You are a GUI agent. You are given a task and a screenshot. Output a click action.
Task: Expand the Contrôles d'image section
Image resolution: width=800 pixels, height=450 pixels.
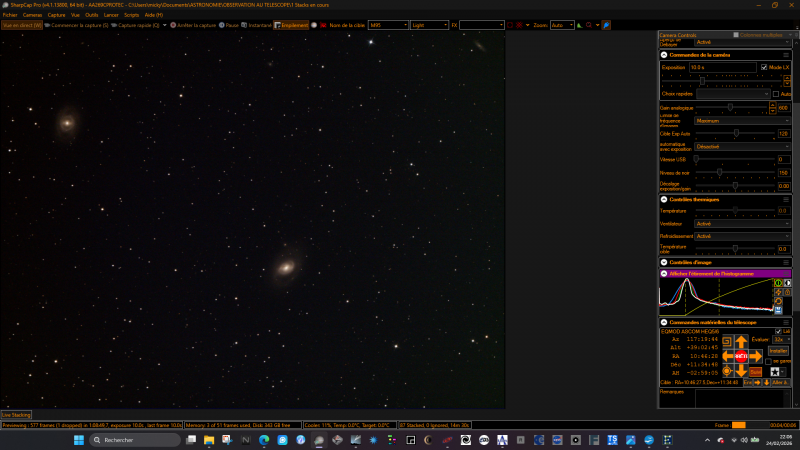tap(664, 262)
